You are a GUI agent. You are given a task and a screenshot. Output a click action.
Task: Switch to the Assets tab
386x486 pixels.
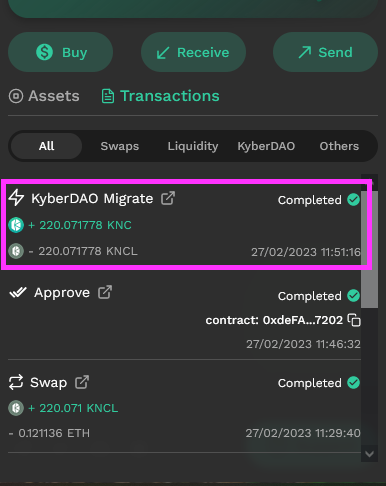tap(44, 96)
